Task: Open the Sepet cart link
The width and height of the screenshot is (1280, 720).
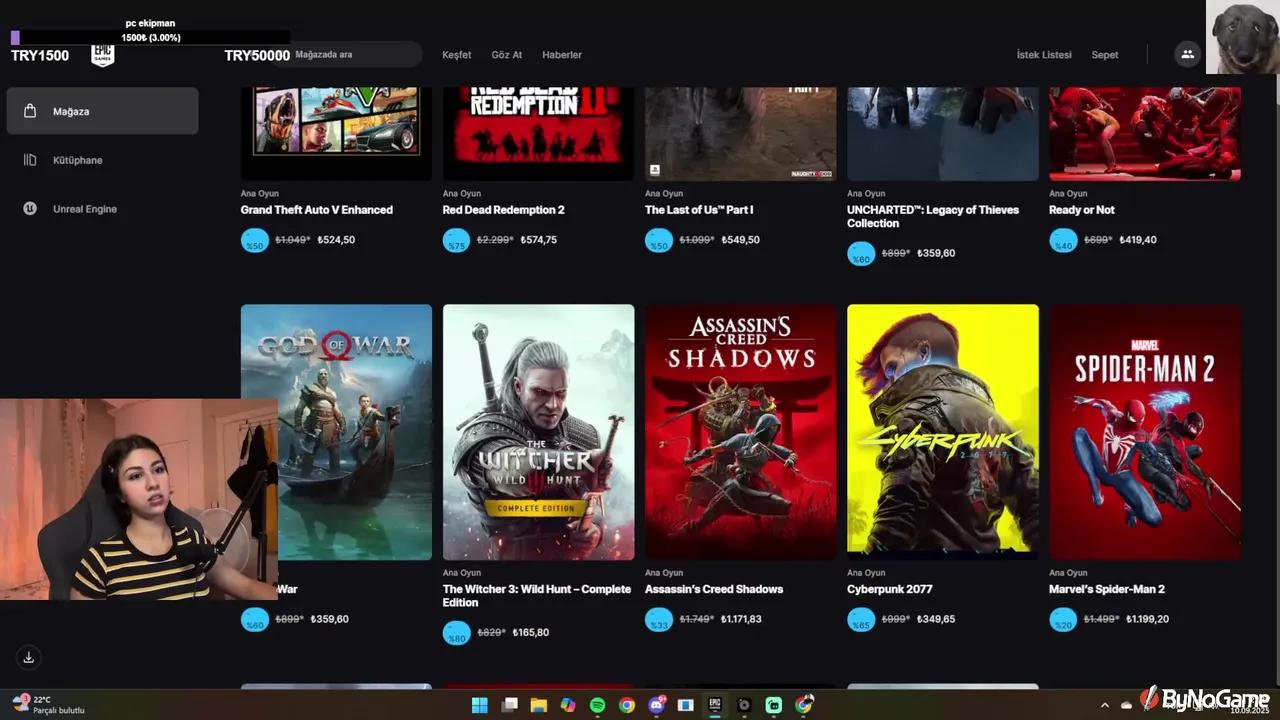Action: (1105, 55)
